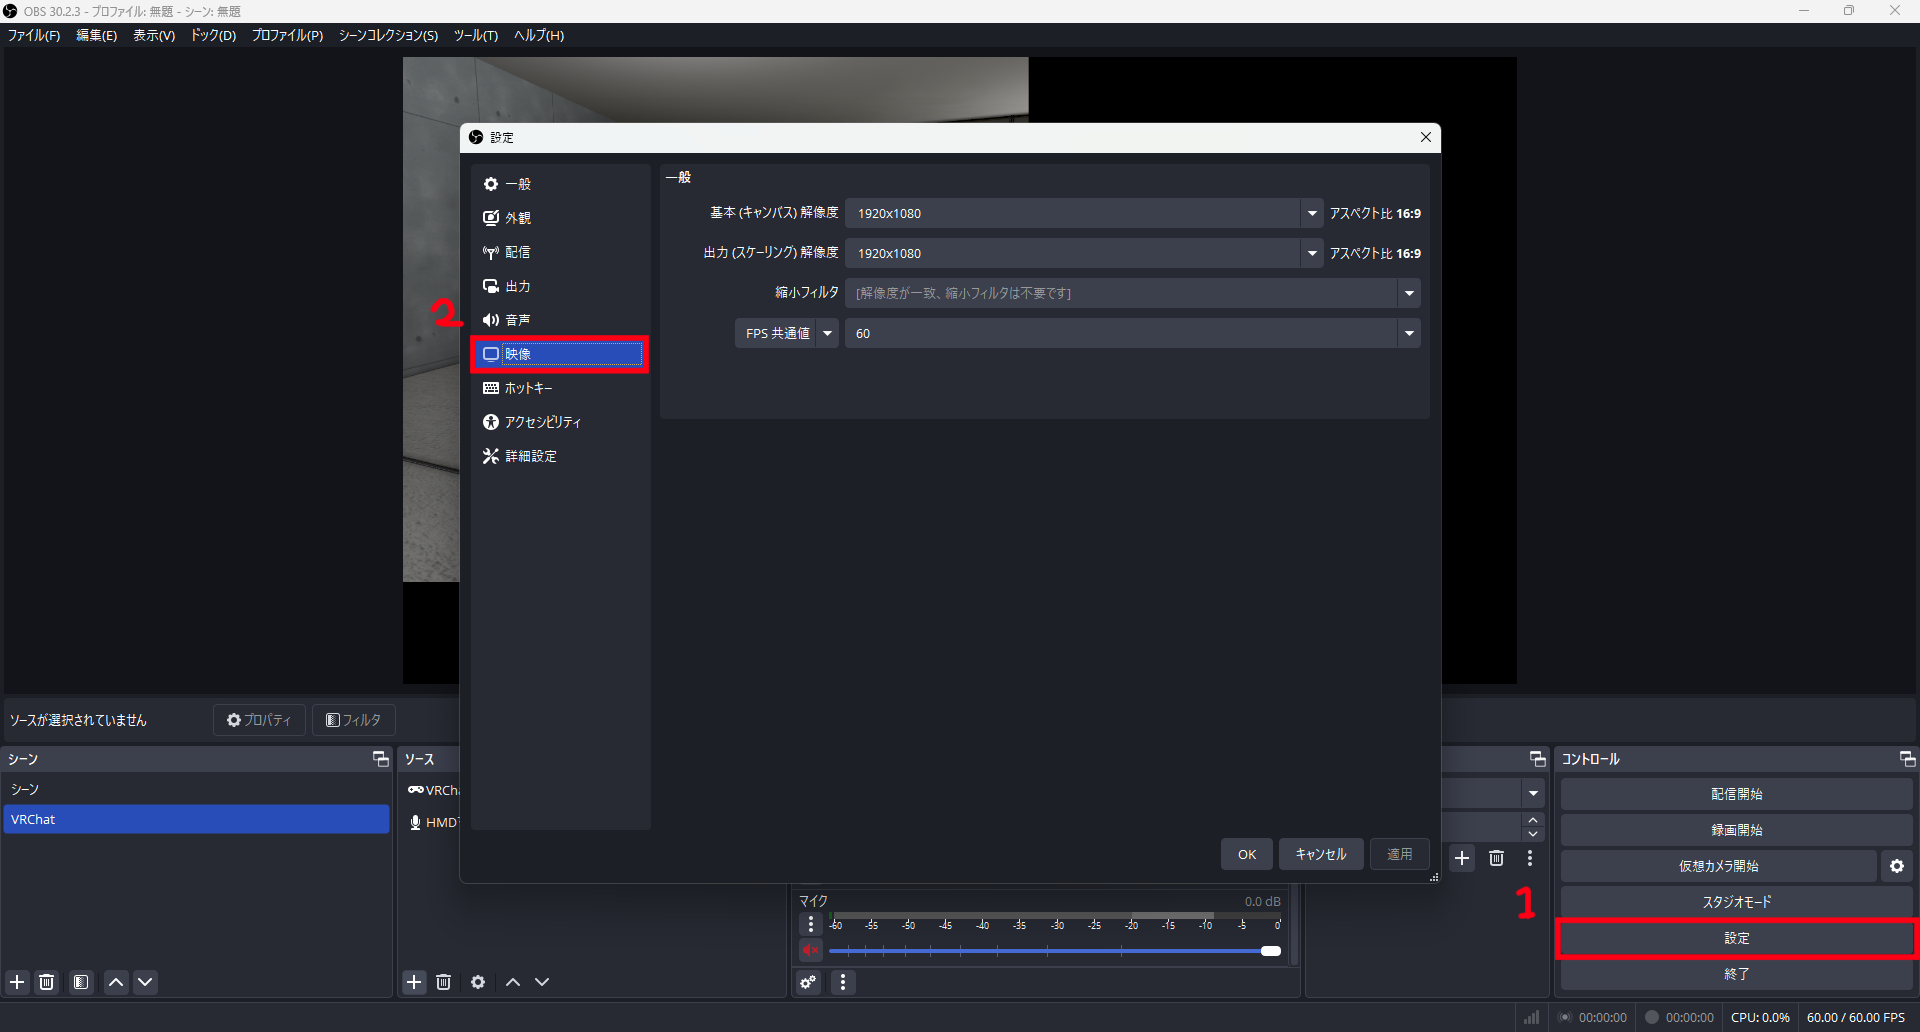Open source properties with the gear icon
The width and height of the screenshot is (1920, 1032).
pyautogui.click(x=478, y=982)
